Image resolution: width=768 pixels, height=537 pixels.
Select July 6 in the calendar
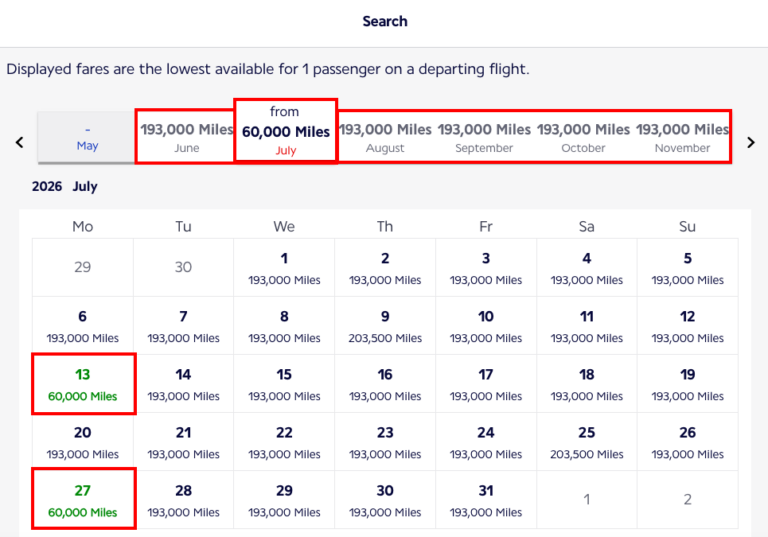[83, 326]
